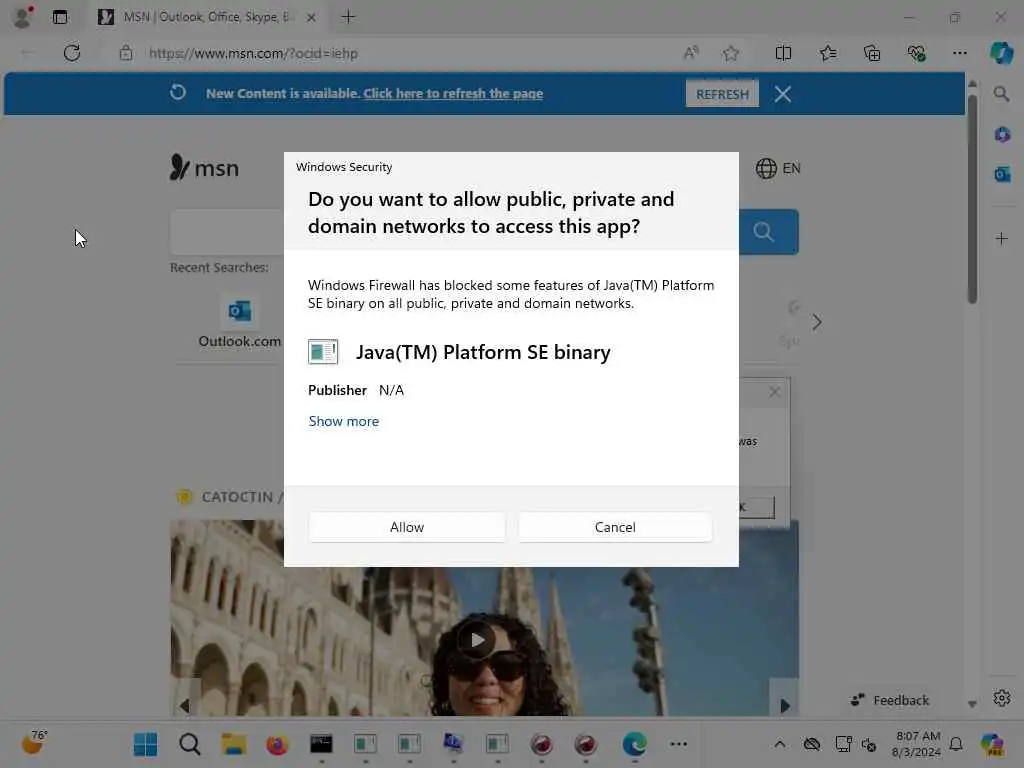The height and width of the screenshot is (768, 1024).
Task: Close the MSN tab
Action: point(312,18)
